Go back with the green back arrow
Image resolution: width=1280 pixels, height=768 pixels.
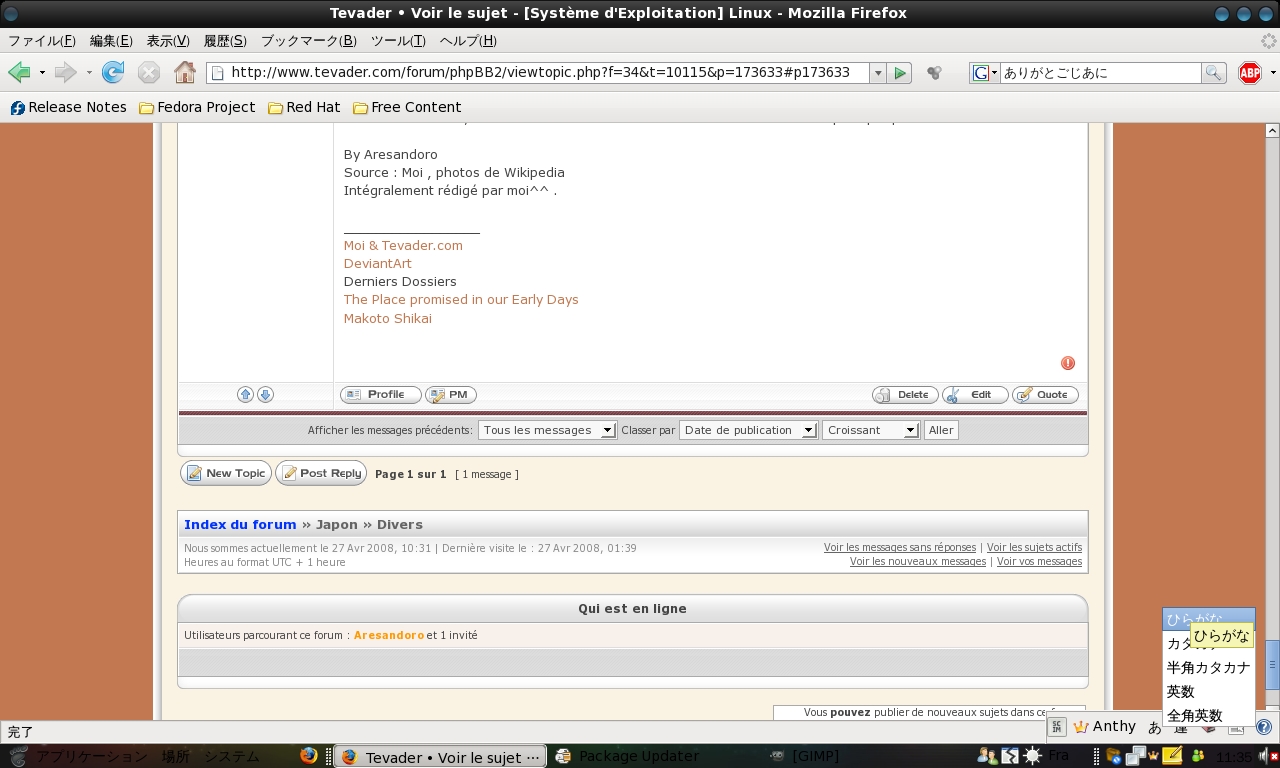point(19,72)
